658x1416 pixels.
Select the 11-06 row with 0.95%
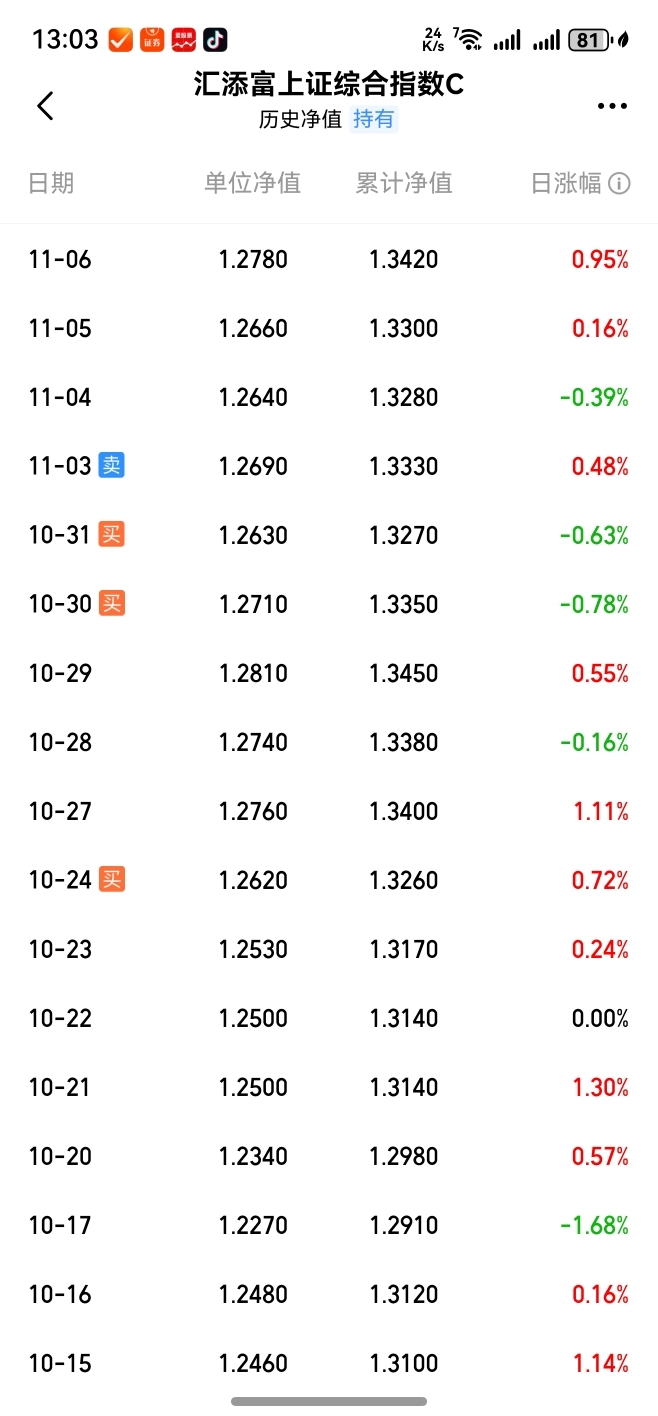point(329,260)
